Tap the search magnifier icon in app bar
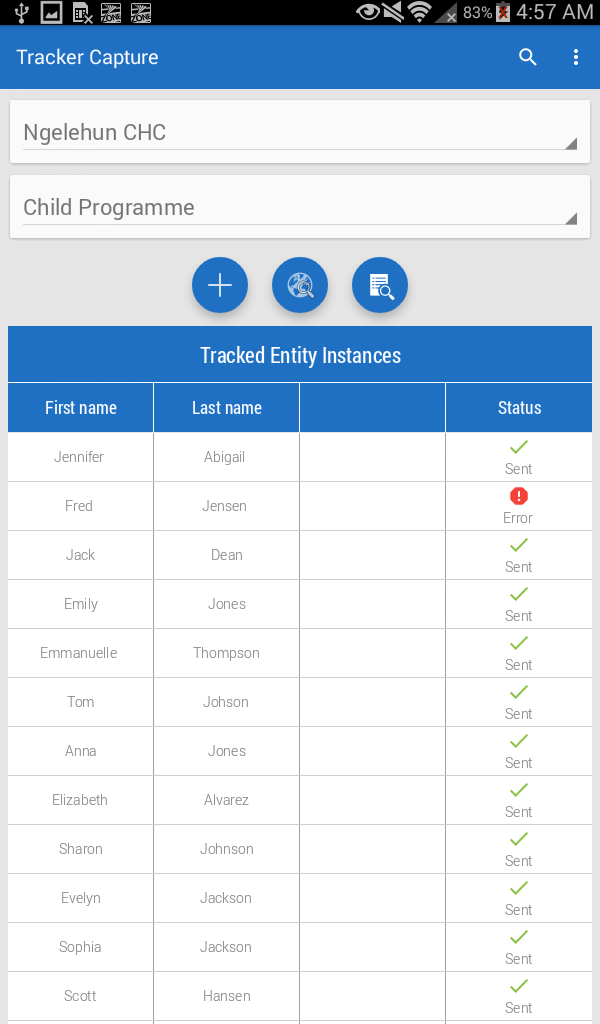 point(528,57)
